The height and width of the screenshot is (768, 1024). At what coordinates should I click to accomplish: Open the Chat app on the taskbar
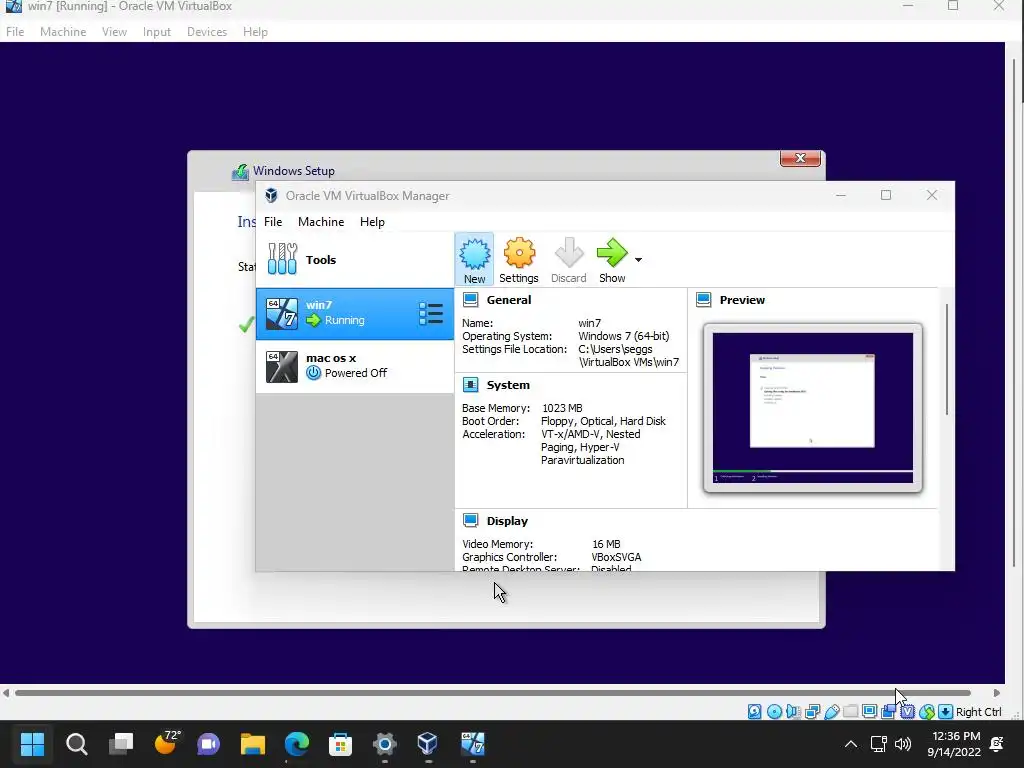(208, 744)
